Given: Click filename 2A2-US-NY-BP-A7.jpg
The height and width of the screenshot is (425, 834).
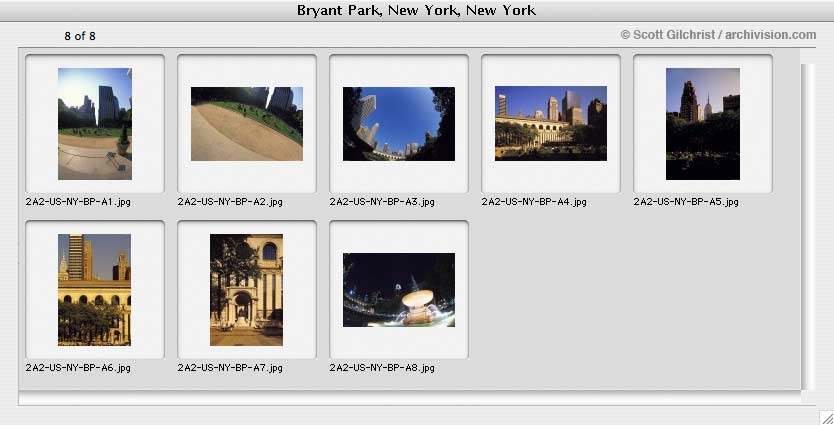Looking at the screenshot, I should (230, 368).
